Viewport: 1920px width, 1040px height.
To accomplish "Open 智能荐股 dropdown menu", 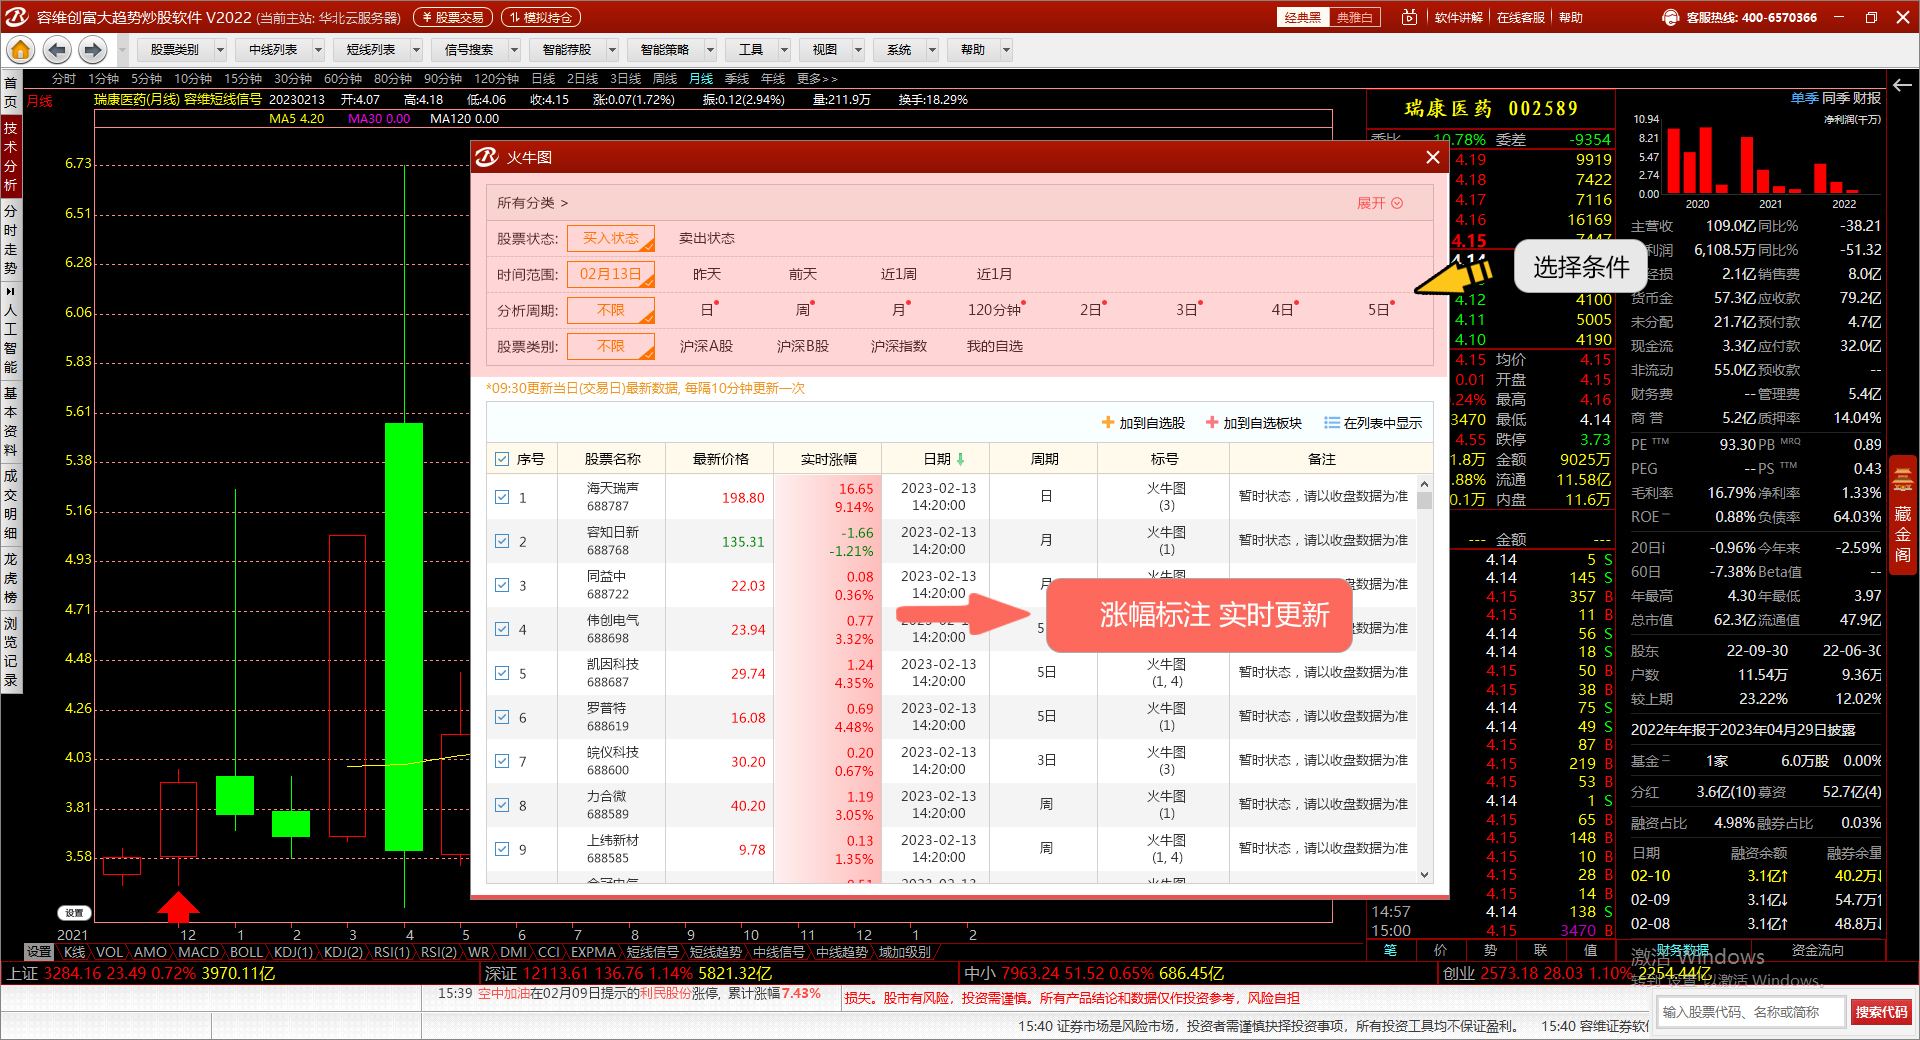I will (575, 49).
